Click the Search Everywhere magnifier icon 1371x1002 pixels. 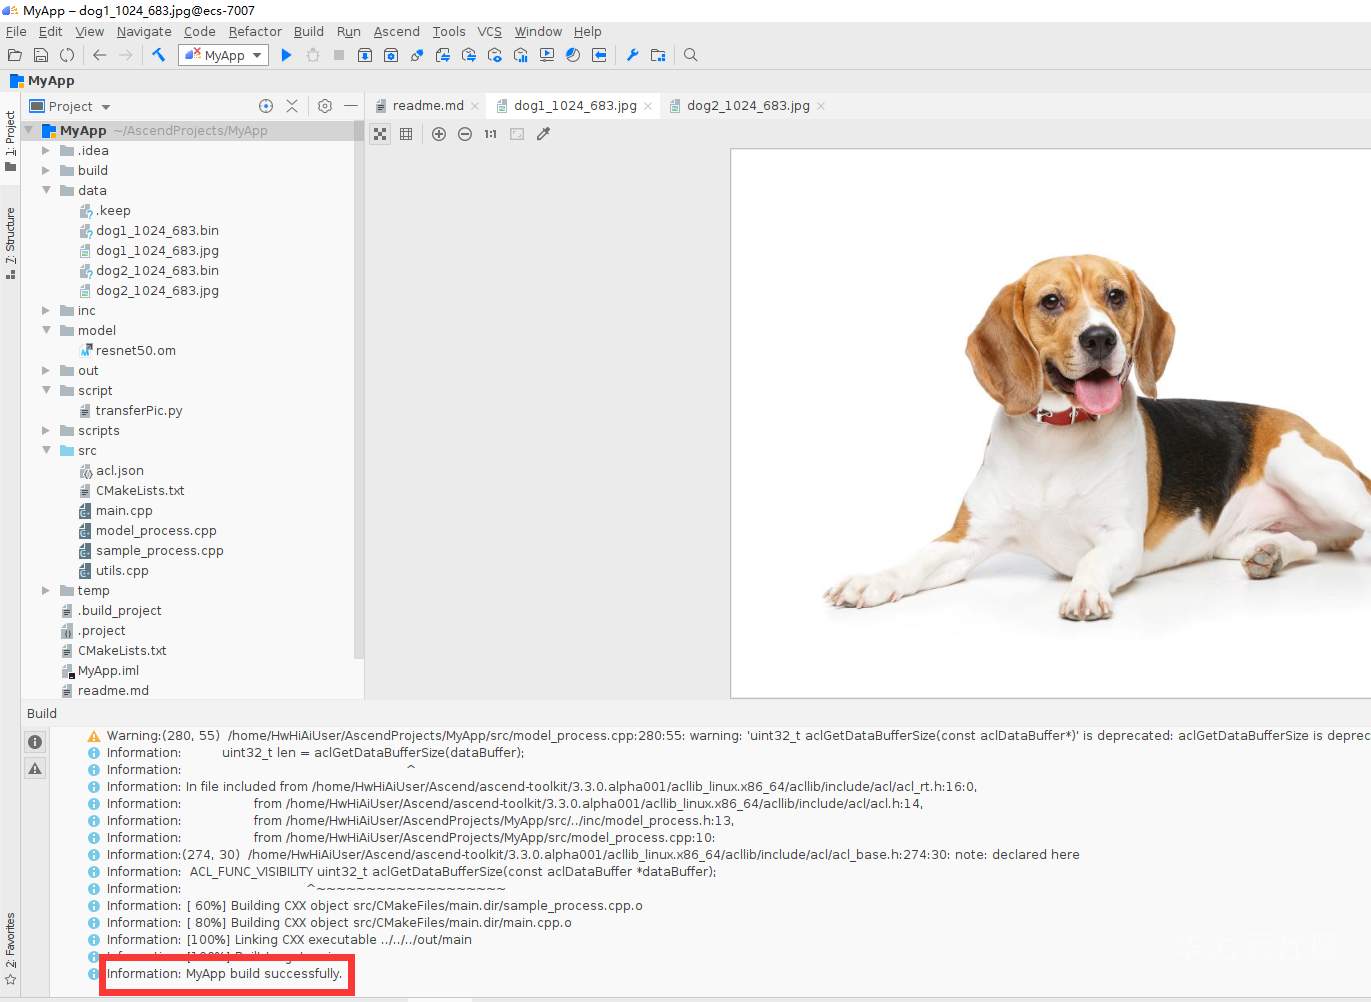690,55
